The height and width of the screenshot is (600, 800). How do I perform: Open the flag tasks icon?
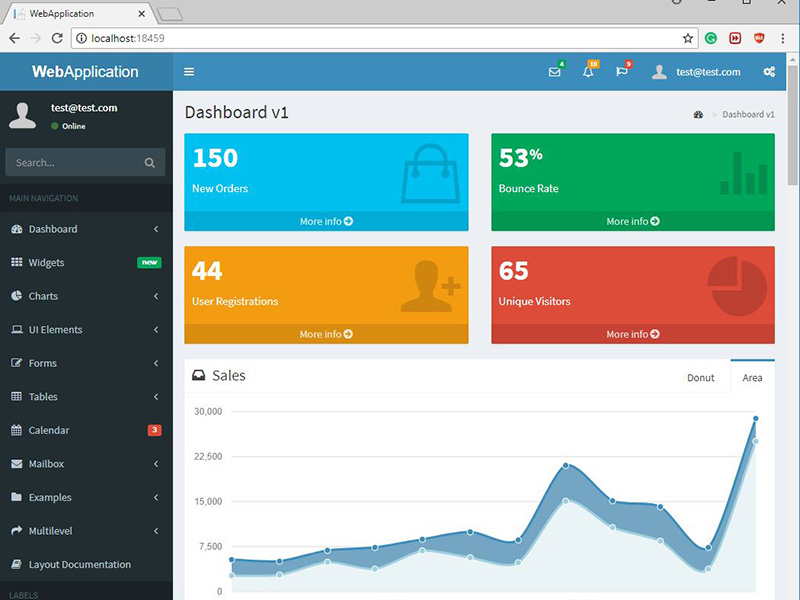click(x=621, y=72)
